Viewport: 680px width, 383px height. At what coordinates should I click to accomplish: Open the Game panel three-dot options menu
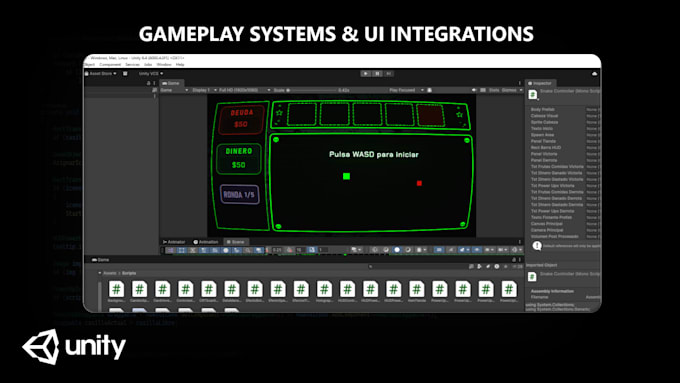point(520,83)
